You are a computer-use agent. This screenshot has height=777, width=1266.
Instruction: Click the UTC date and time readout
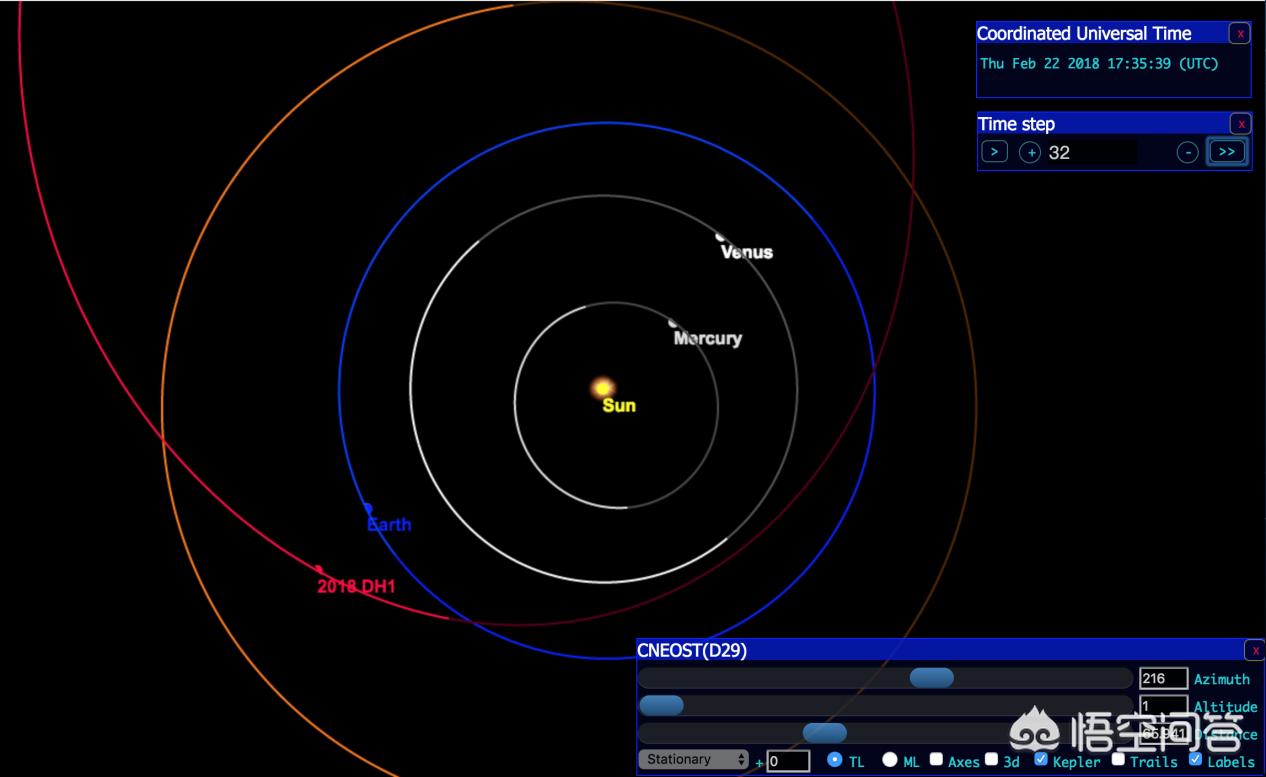point(1099,63)
